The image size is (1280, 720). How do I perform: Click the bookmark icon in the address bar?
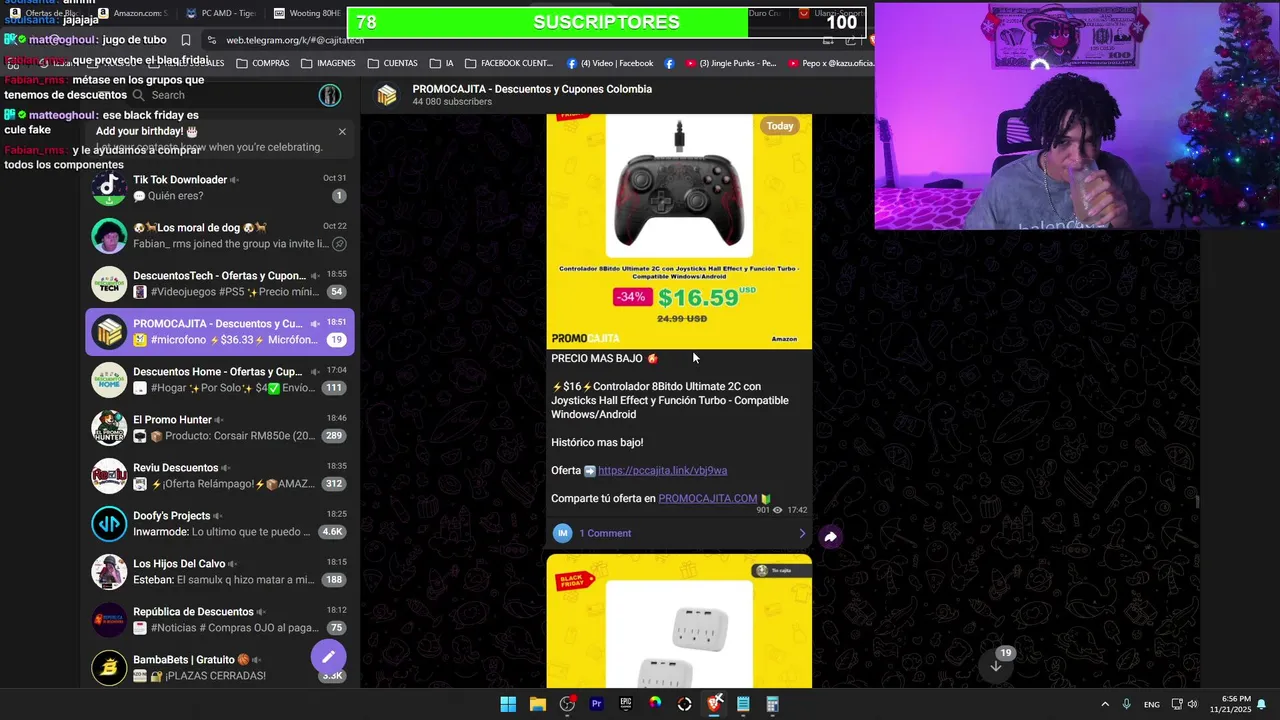(x=186, y=40)
